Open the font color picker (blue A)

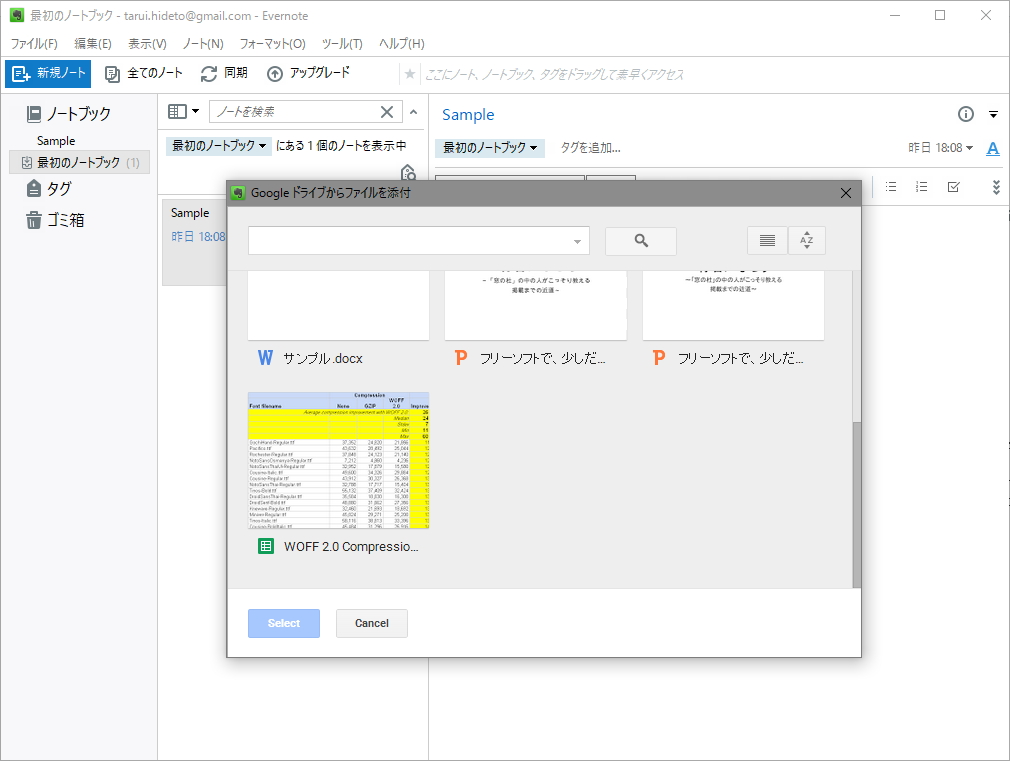(992, 148)
